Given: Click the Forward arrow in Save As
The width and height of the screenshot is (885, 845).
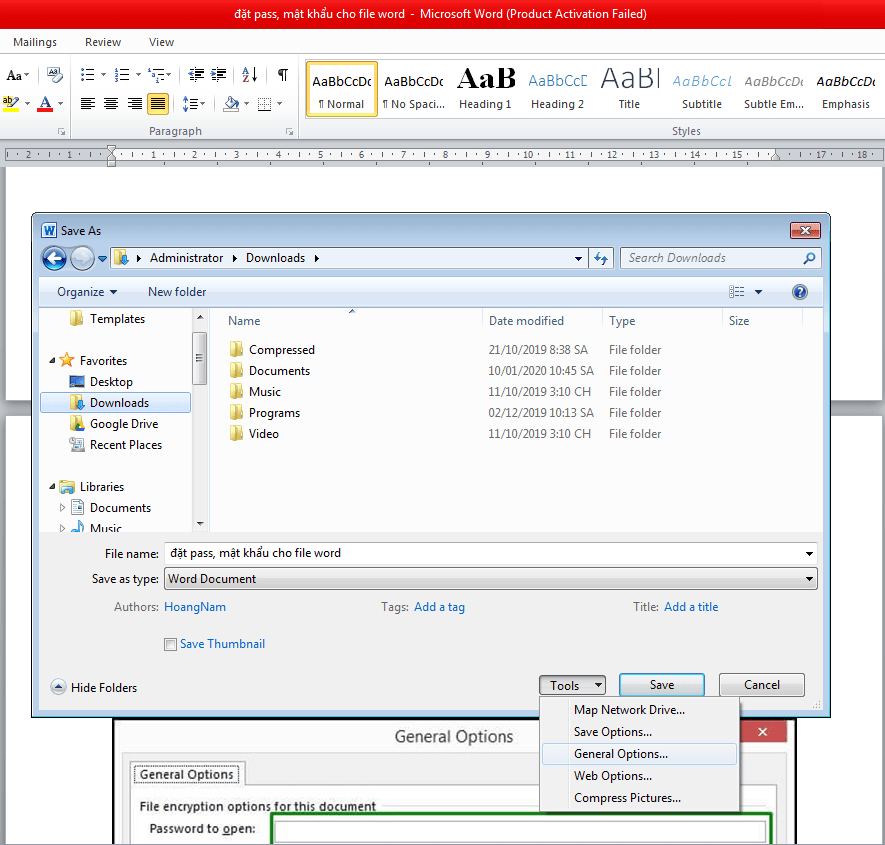Looking at the screenshot, I should [x=82, y=259].
